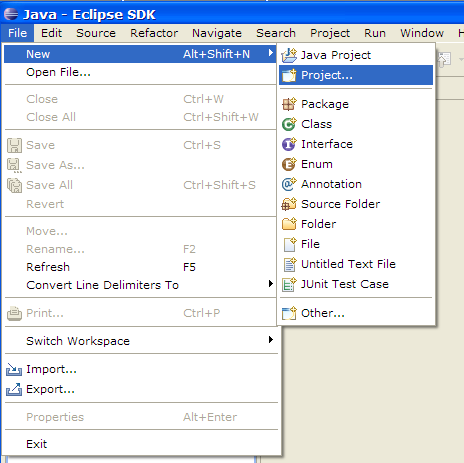Click the Export icon in File menu
Screen dimensions: 464x463
[14, 389]
